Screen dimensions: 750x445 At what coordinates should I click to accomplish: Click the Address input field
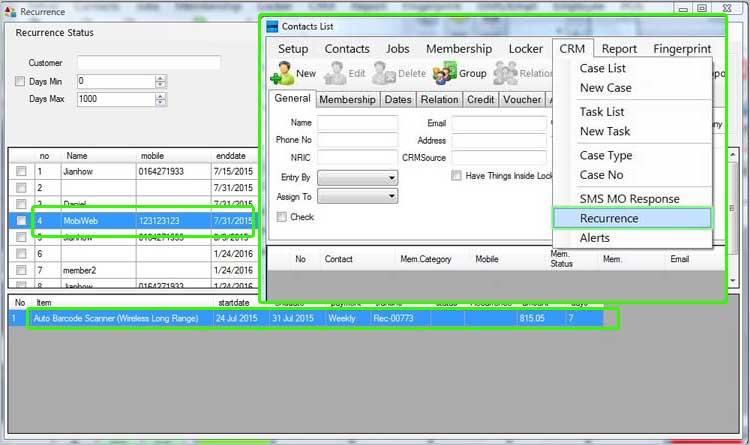click(x=499, y=141)
